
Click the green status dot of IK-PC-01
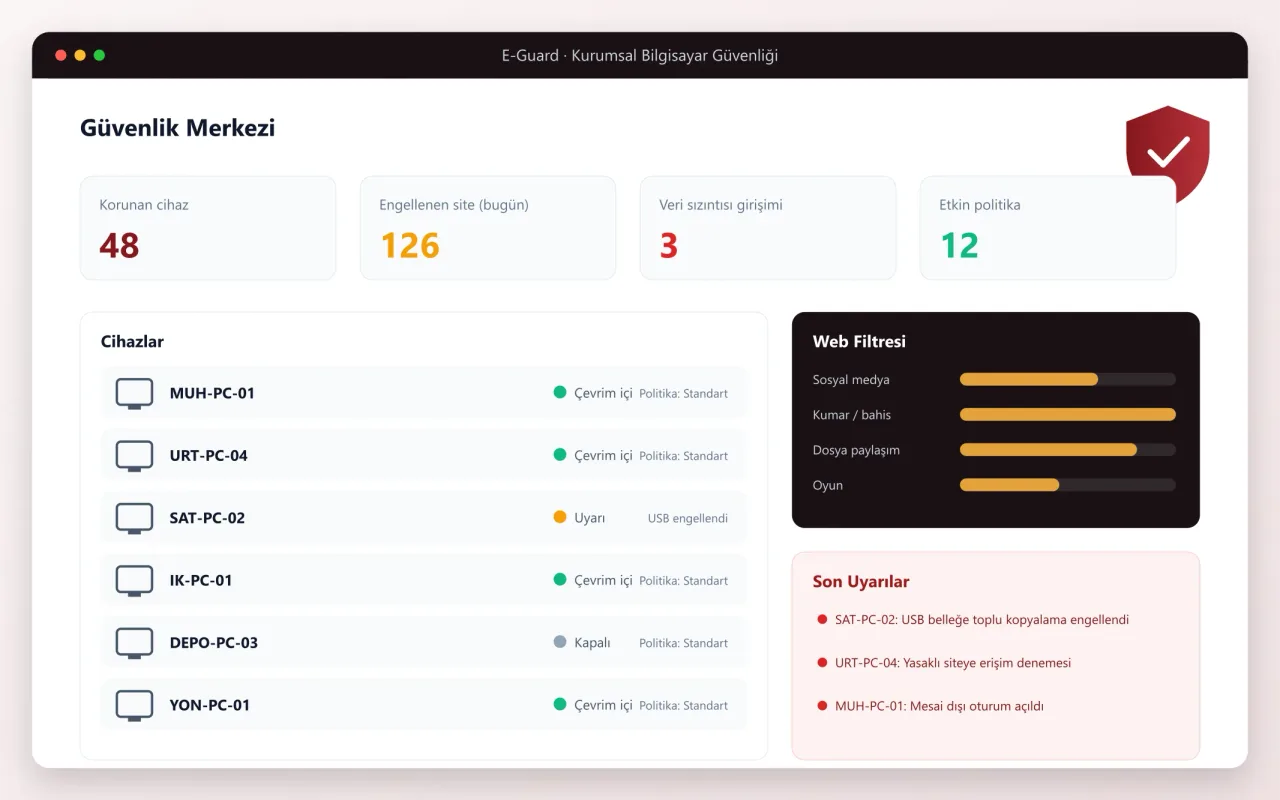(560, 579)
